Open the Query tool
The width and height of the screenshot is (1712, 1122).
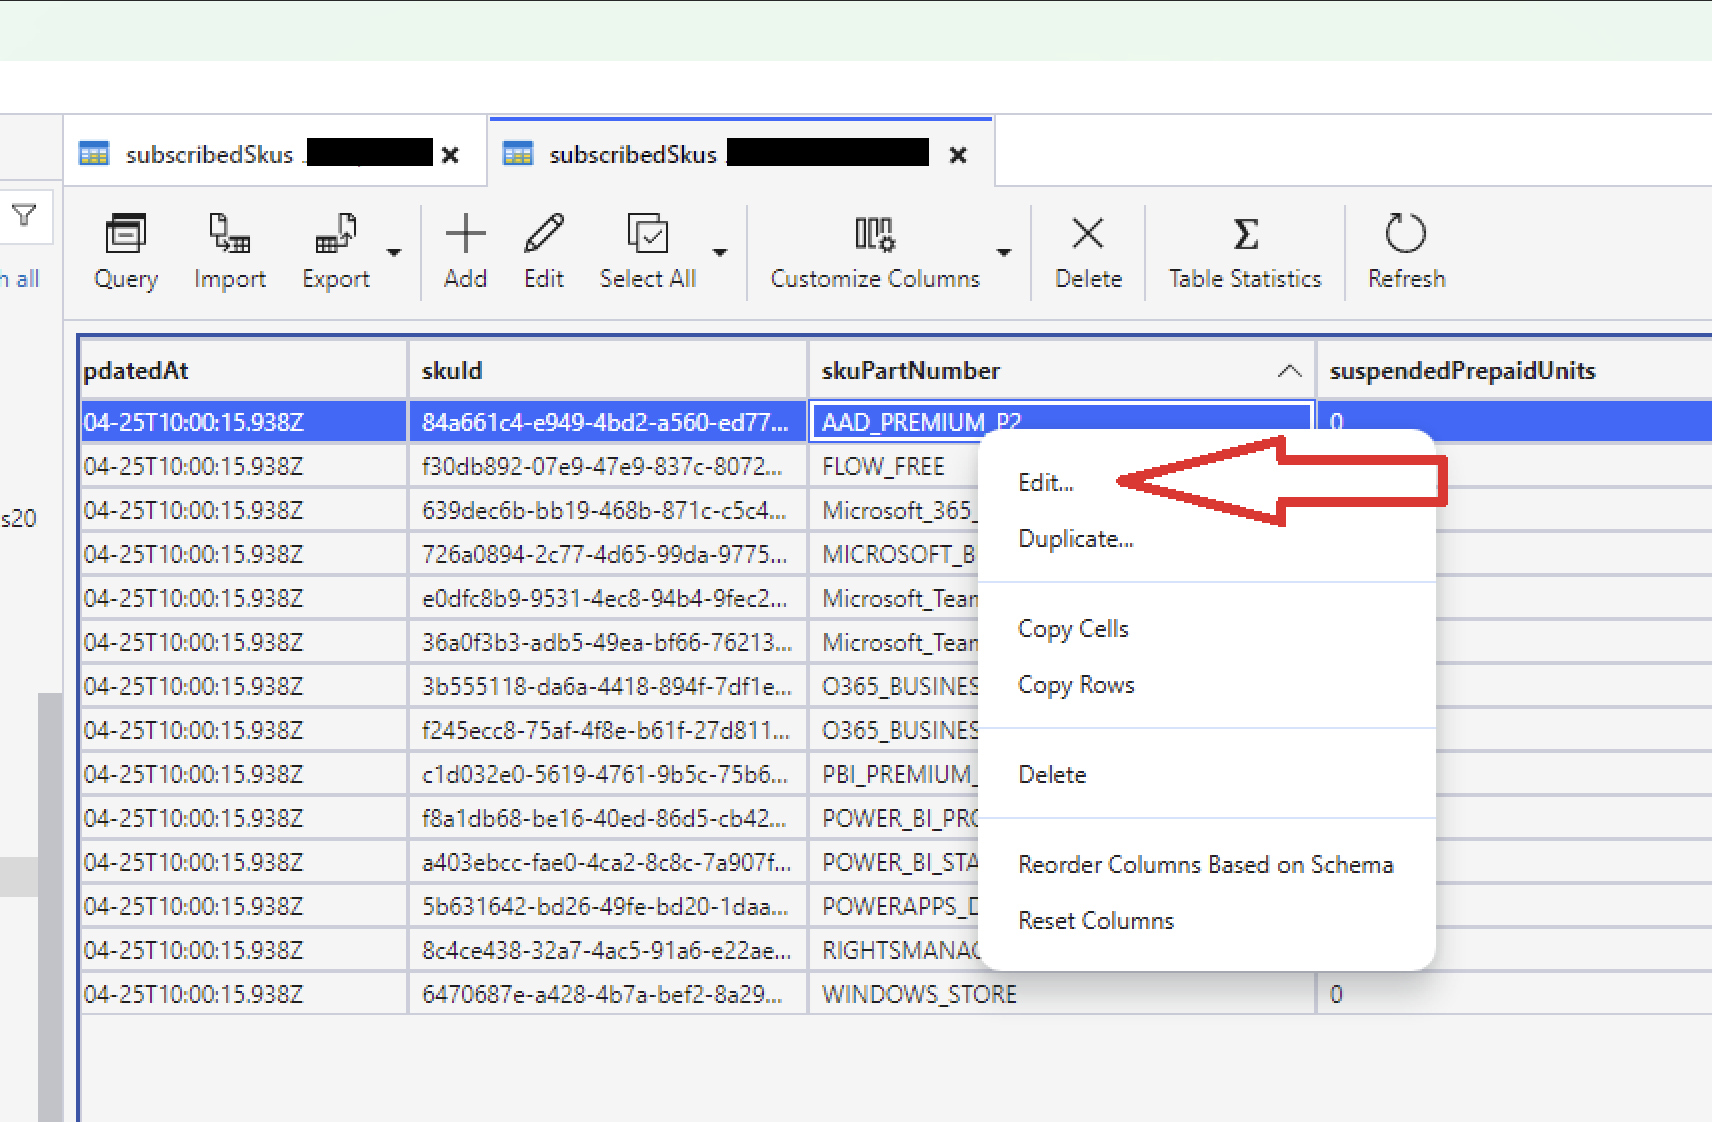[126, 251]
